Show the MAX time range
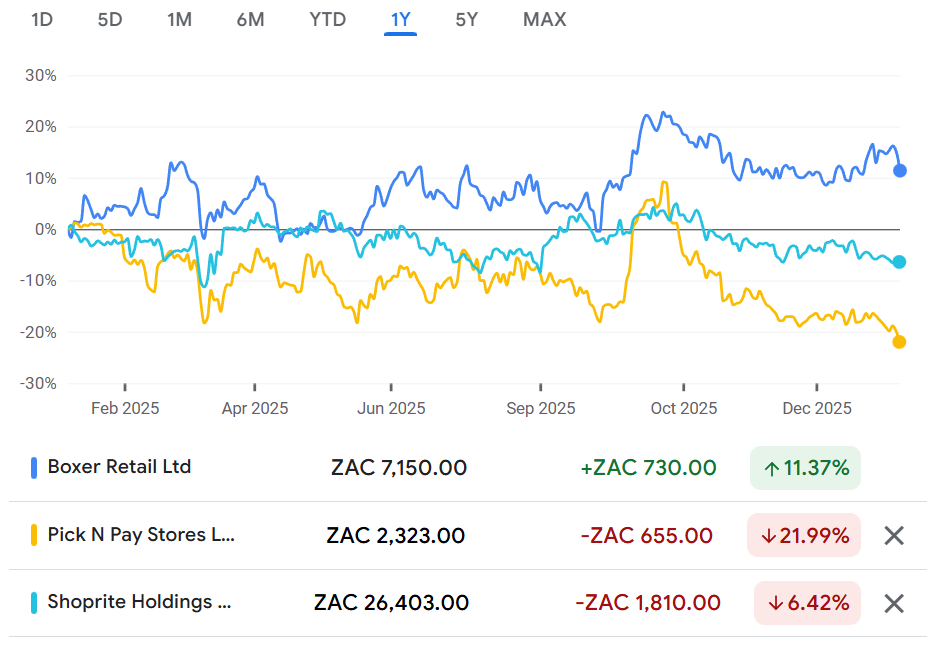Screen dimensions: 936x653 [544, 19]
